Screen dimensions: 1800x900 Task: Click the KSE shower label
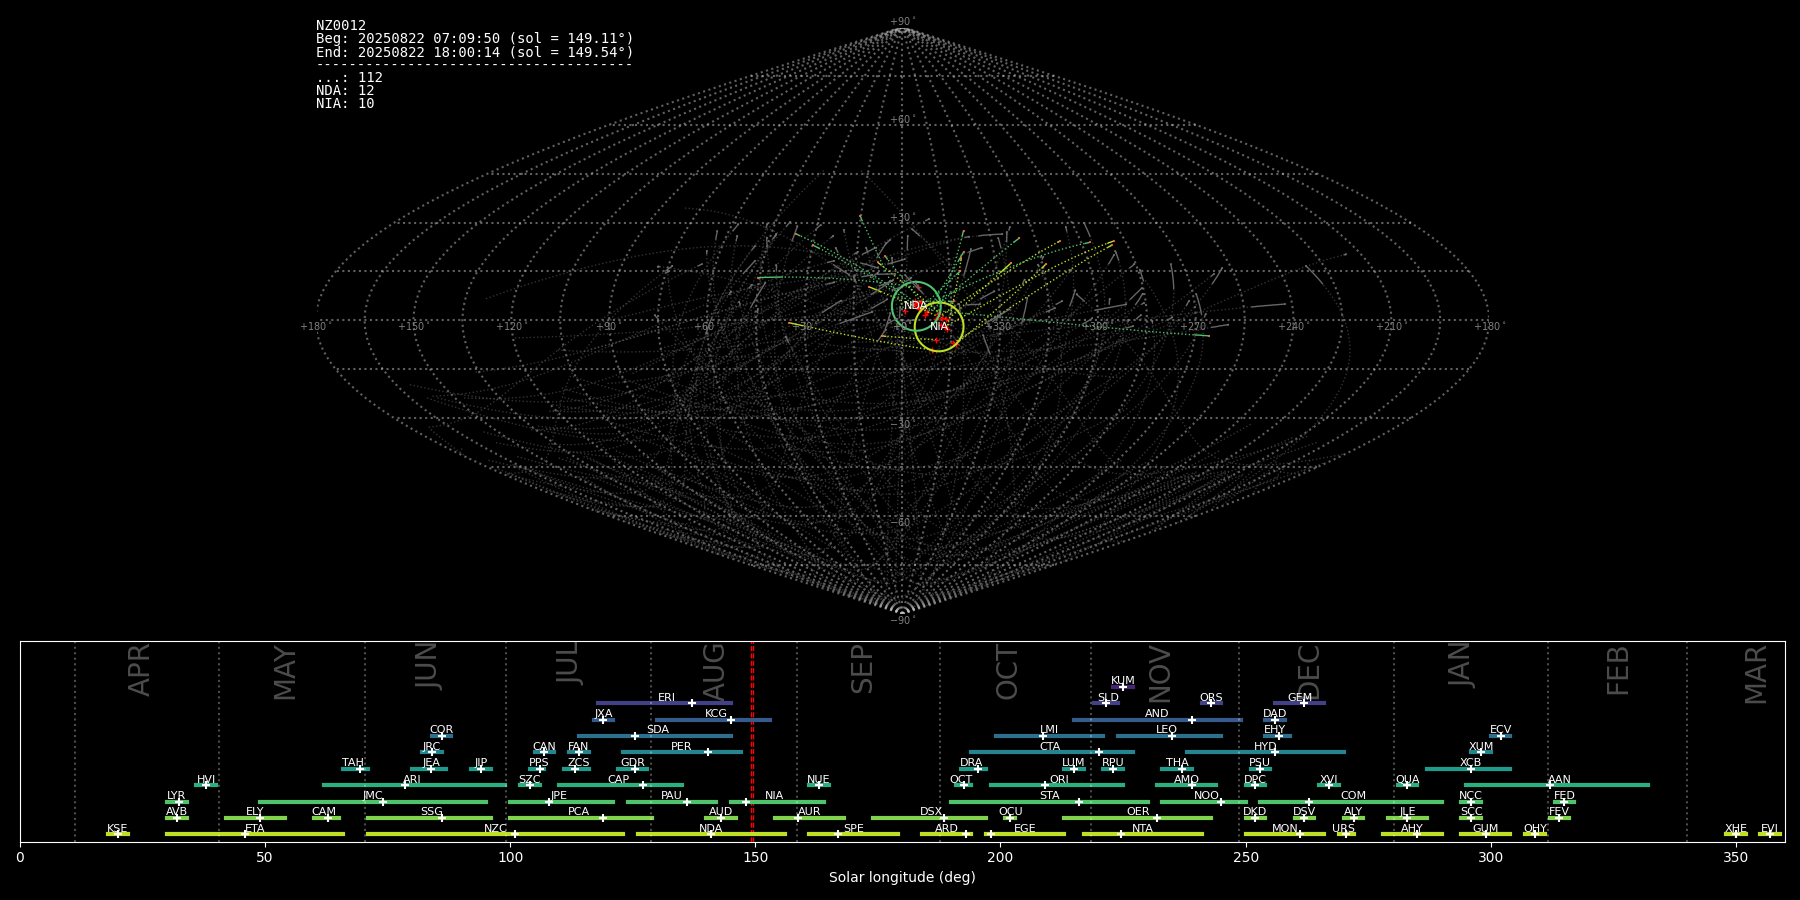click(x=117, y=829)
